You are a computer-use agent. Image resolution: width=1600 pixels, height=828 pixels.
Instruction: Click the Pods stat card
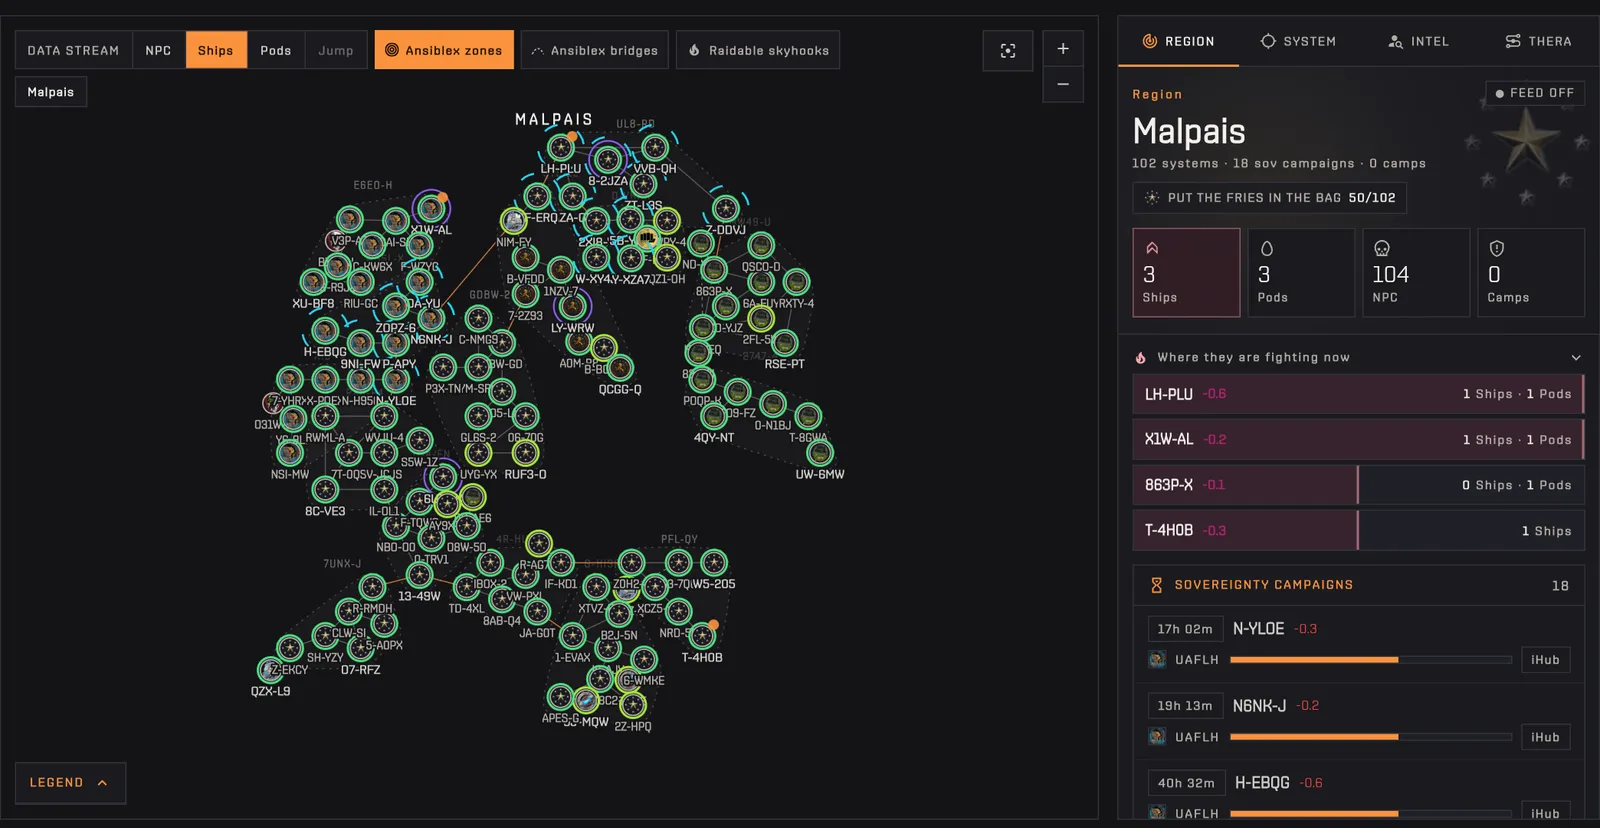click(1301, 272)
